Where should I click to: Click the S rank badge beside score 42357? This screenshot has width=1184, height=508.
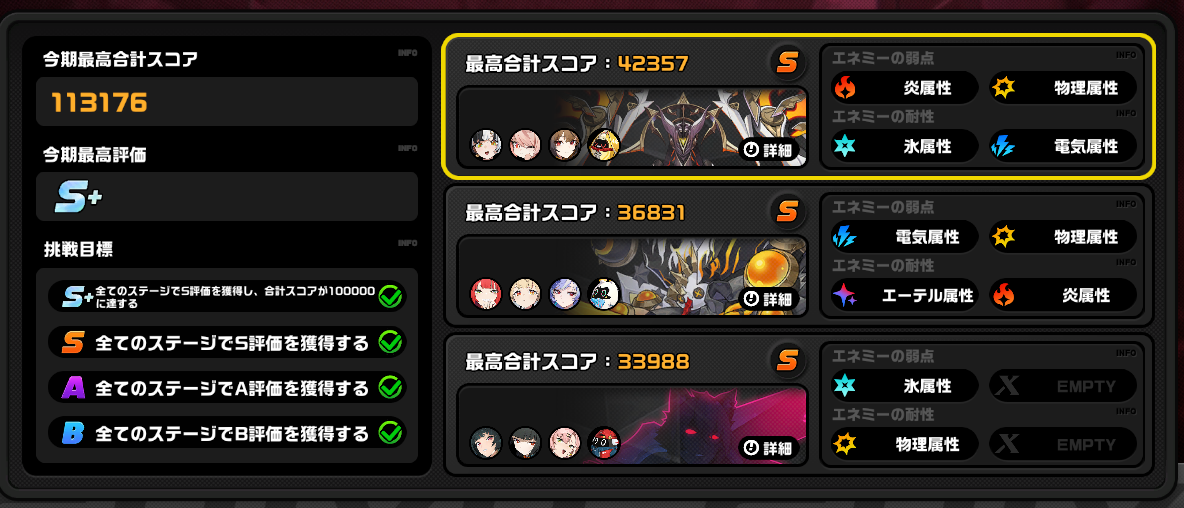click(x=787, y=63)
